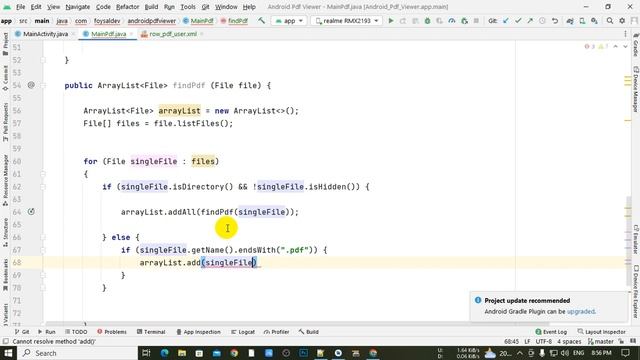
Task: Click the Git push arrow icon
Action: pyautogui.click(x=530, y=21)
